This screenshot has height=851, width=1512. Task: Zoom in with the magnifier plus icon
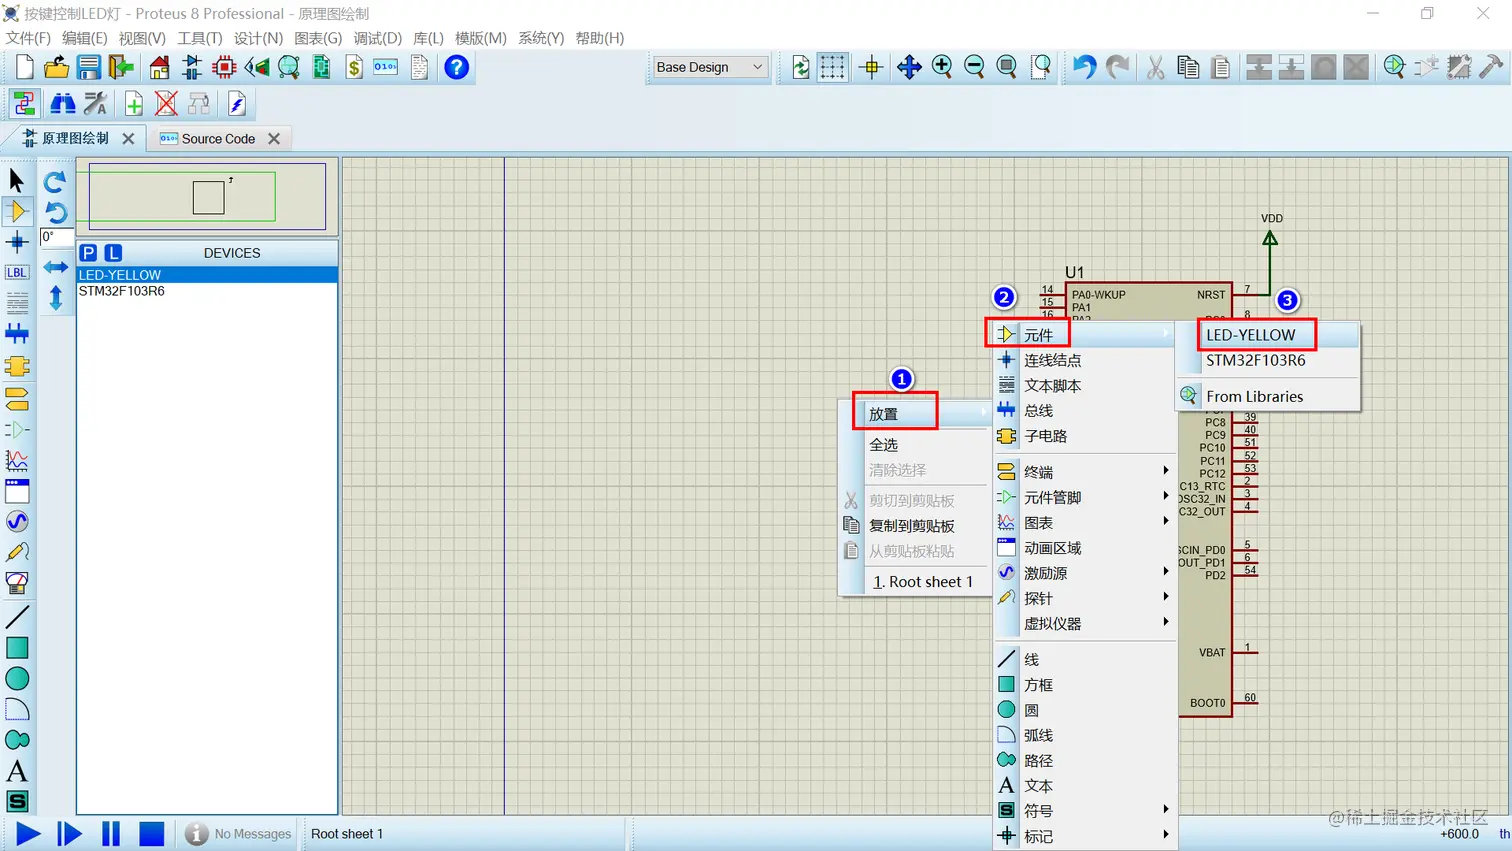(942, 67)
